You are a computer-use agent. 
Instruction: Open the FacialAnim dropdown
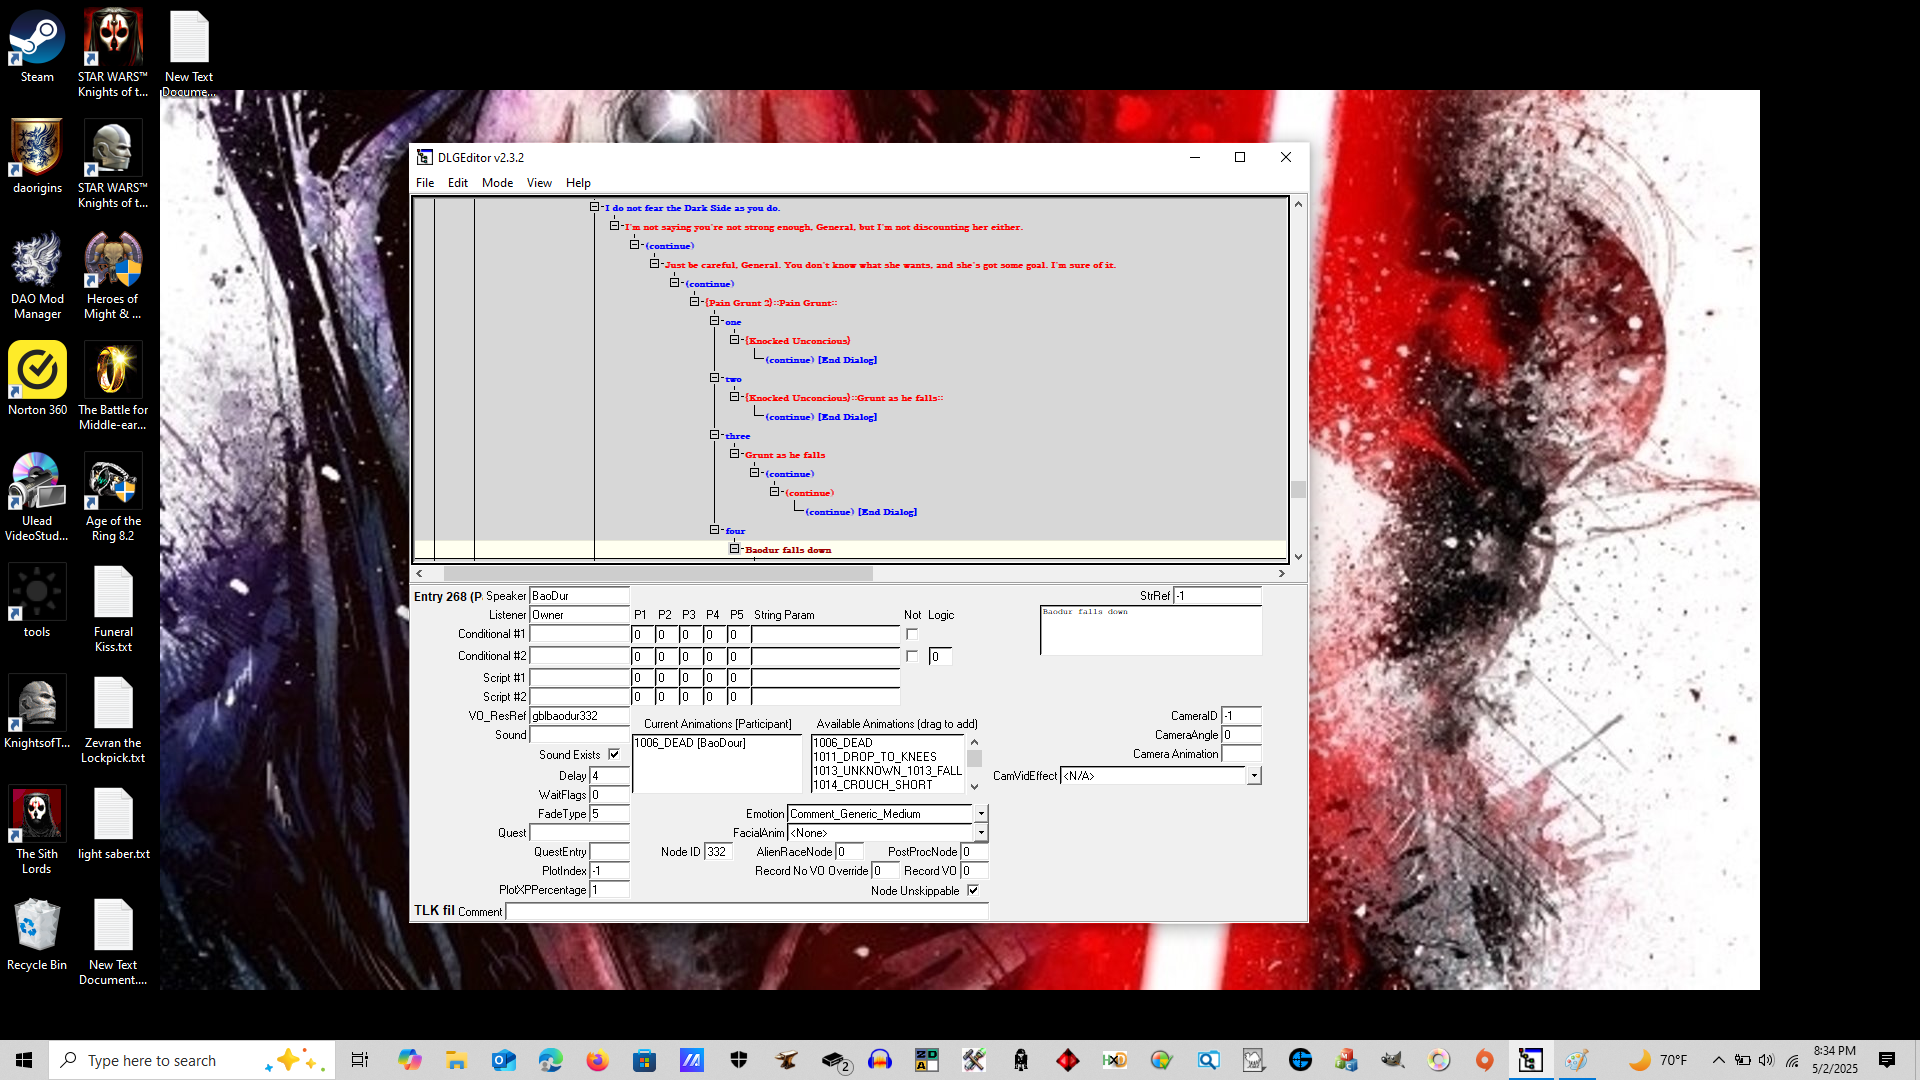[981, 833]
